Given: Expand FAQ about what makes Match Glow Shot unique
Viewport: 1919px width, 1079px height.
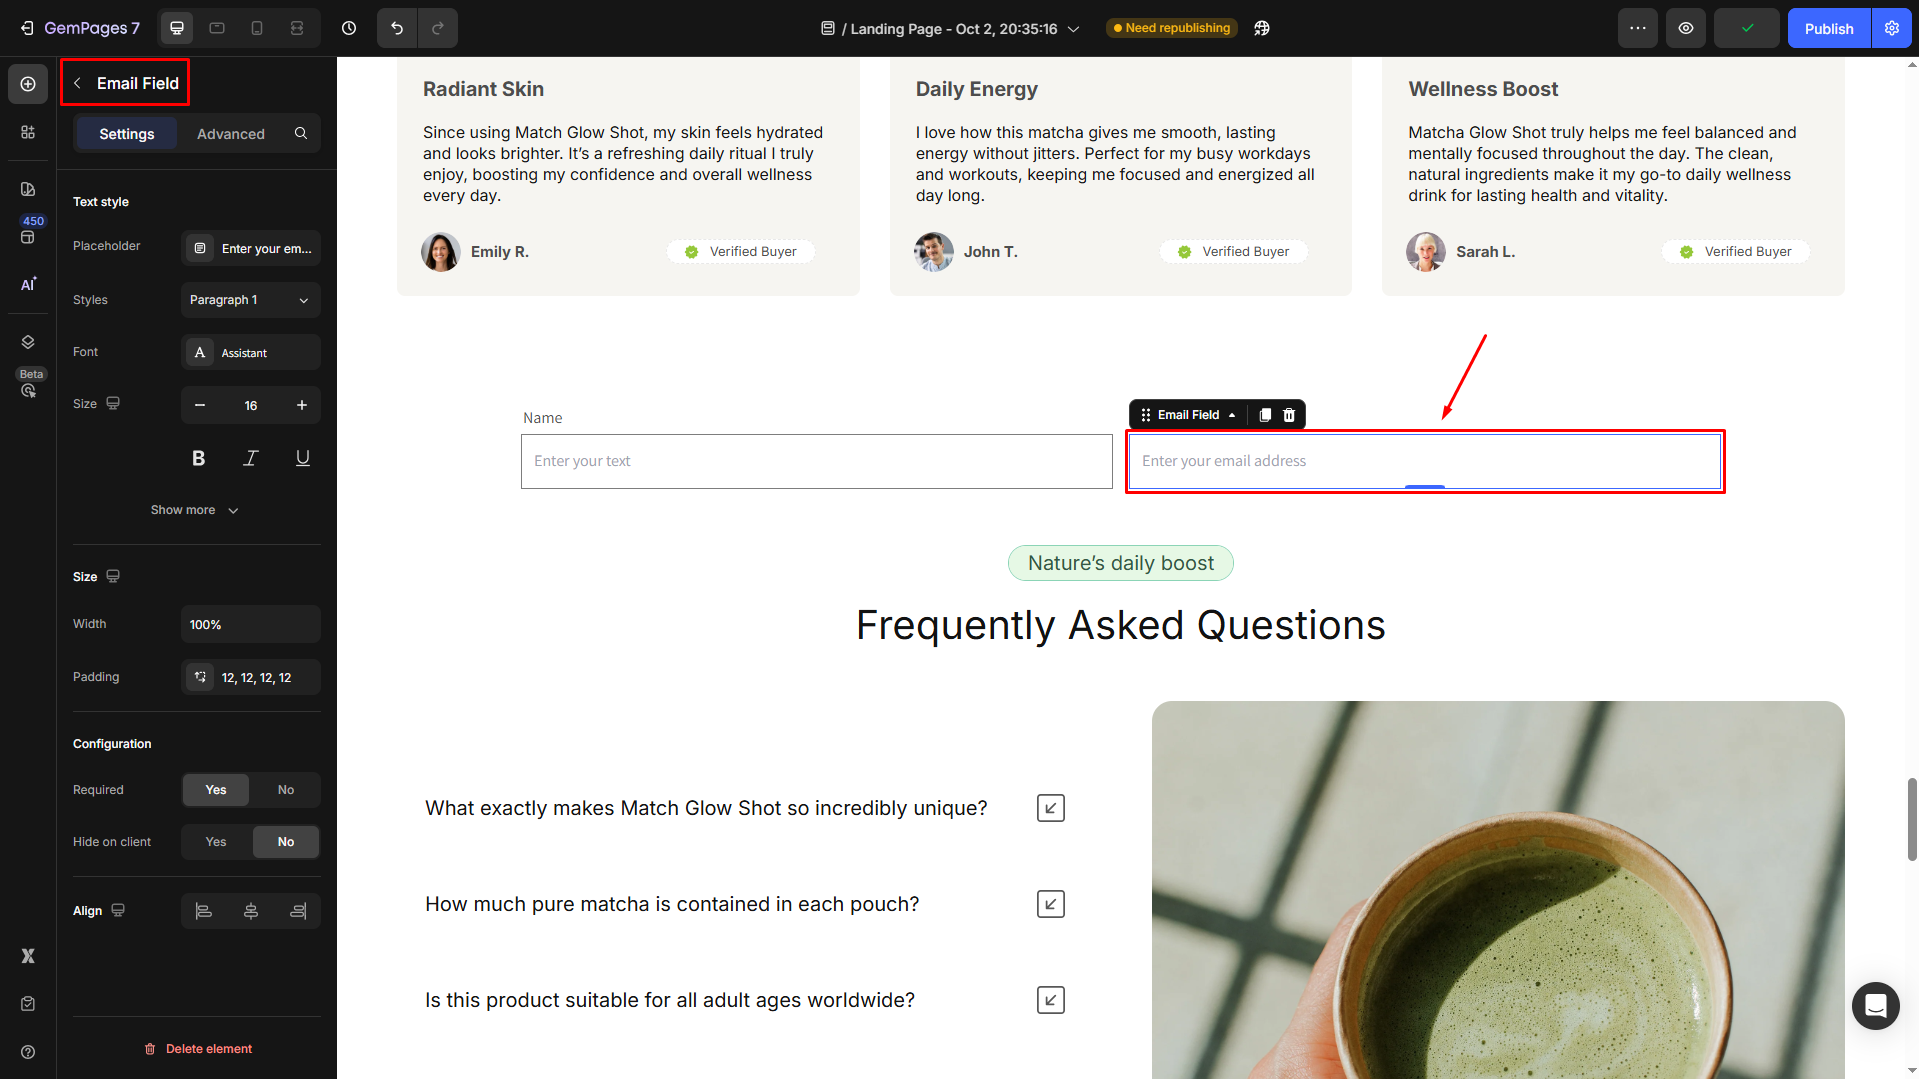Looking at the screenshot, I should [1051, 808].
